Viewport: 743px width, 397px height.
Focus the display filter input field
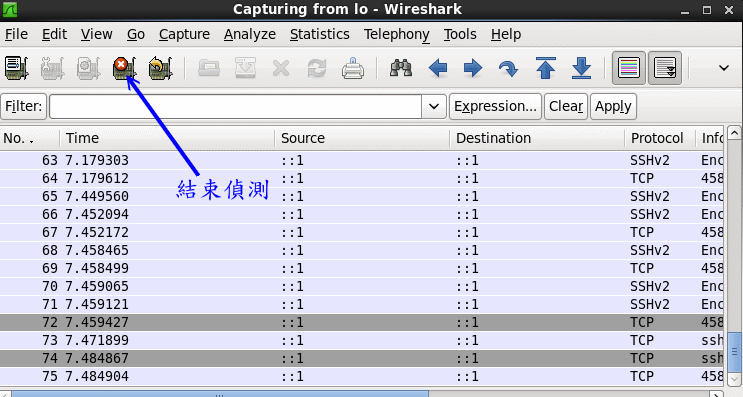(x=236, y=106)
